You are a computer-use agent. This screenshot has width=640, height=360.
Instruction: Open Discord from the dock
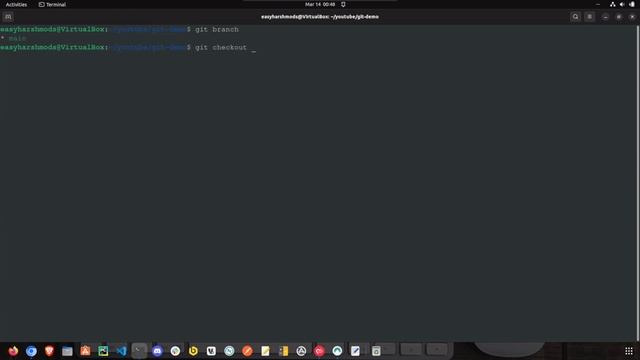click(x=157, y=351)
